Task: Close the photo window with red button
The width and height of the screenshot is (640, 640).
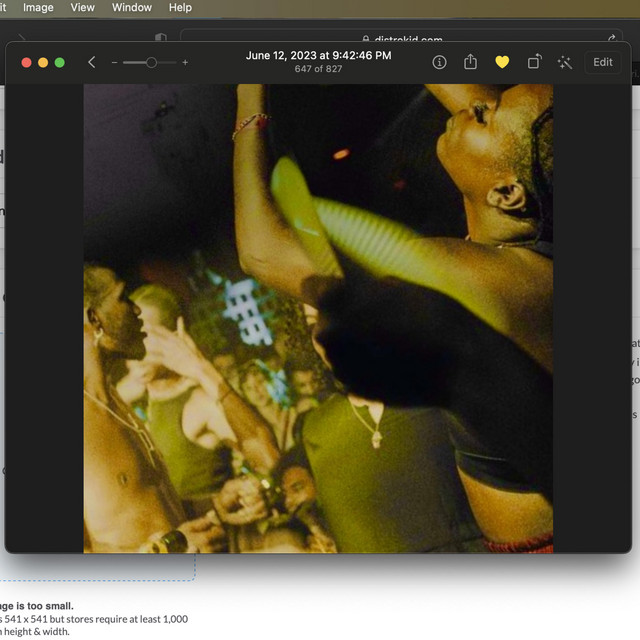Action: pos(27,62)
